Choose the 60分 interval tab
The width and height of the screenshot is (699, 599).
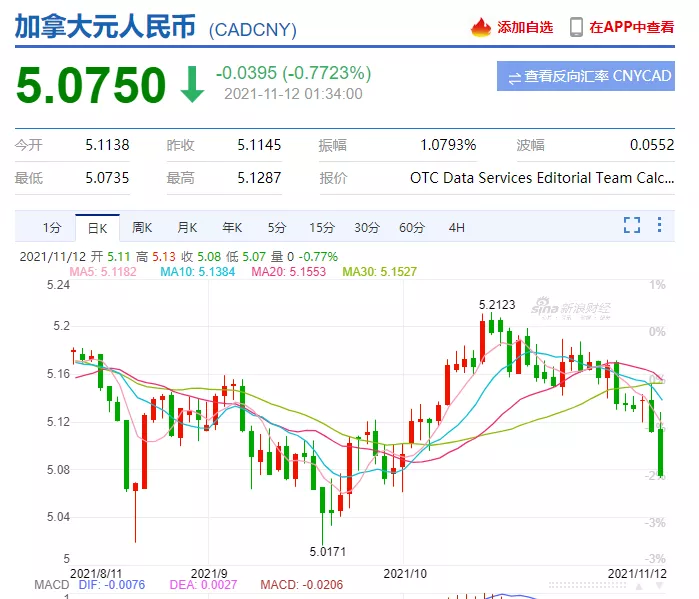412,227
